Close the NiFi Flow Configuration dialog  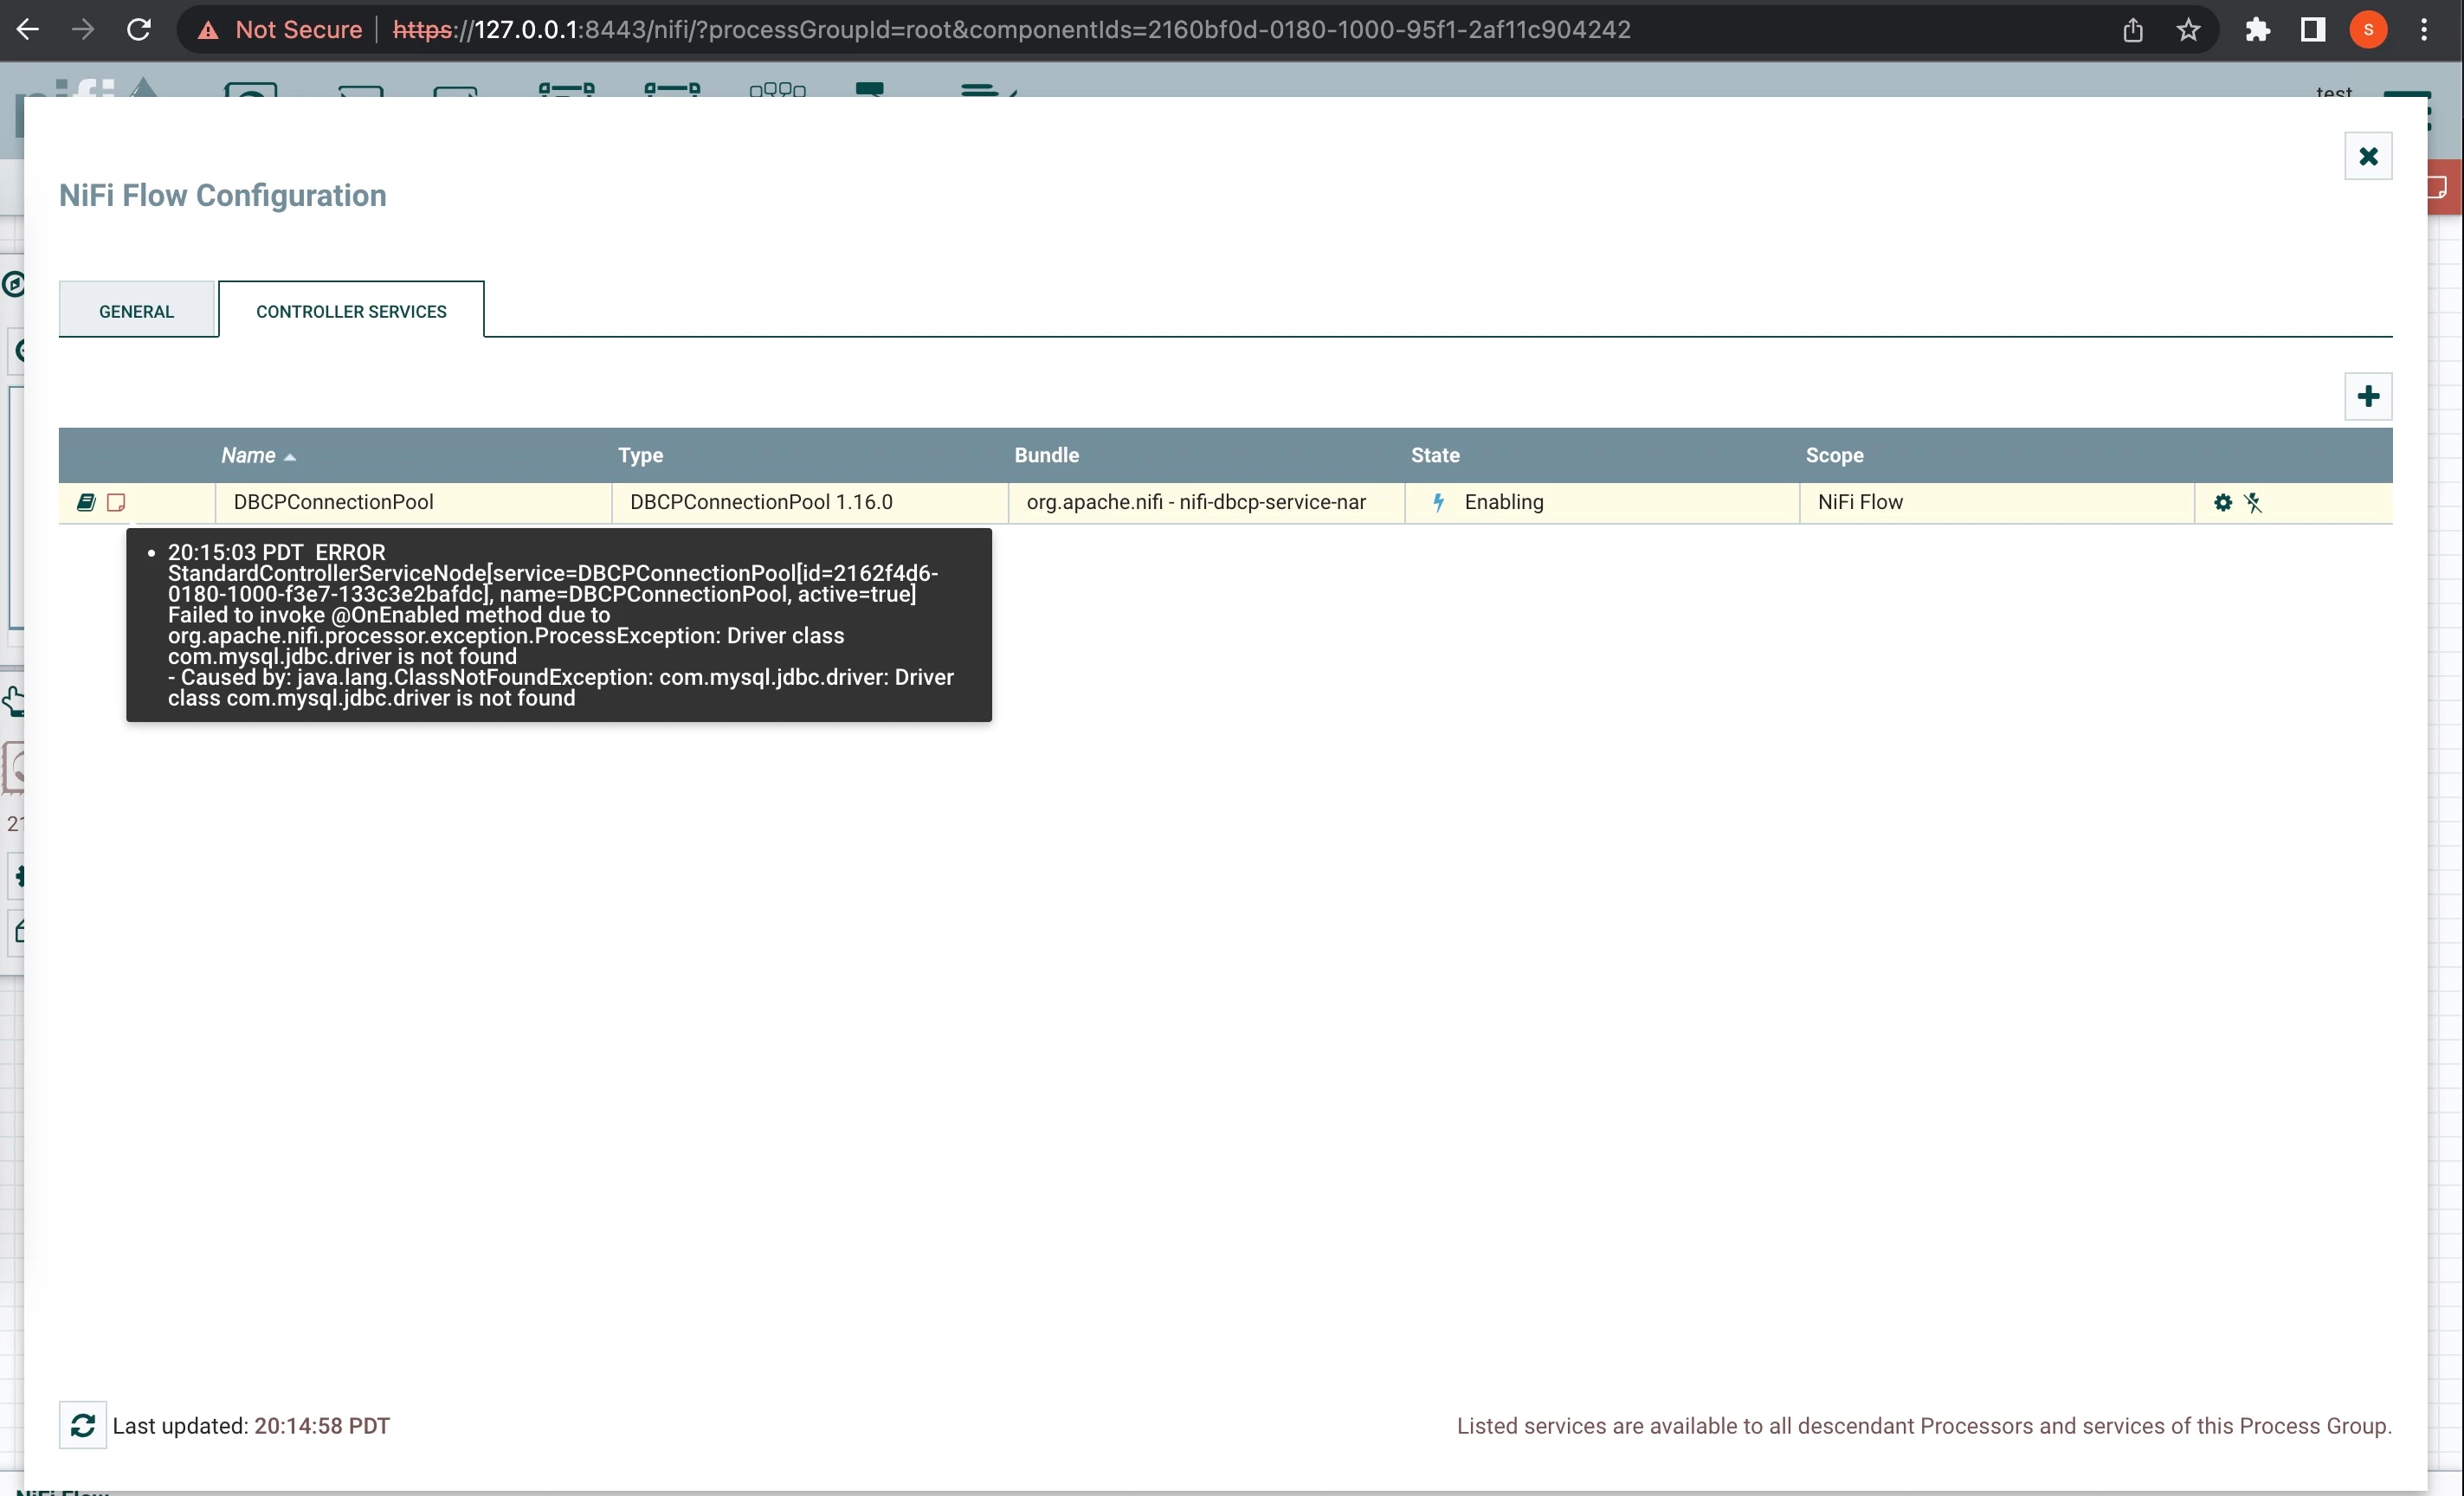[x=2367, y=156]
